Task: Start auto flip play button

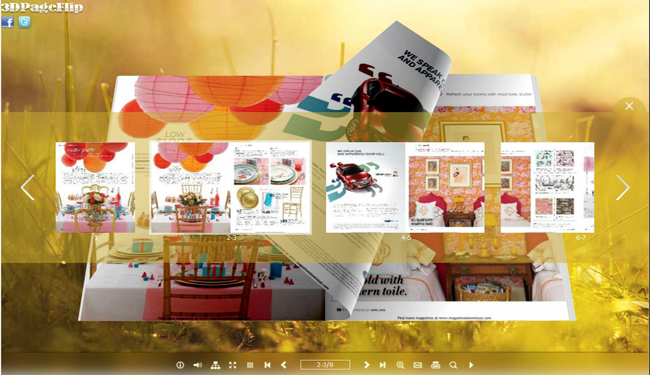Action: click(x=471, y=365)
